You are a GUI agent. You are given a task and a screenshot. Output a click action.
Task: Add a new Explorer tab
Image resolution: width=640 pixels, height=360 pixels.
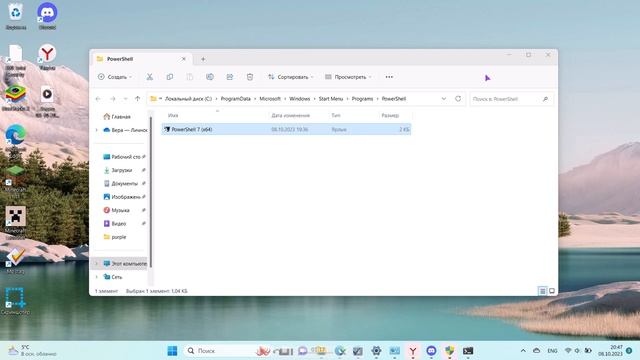point(203,59)
